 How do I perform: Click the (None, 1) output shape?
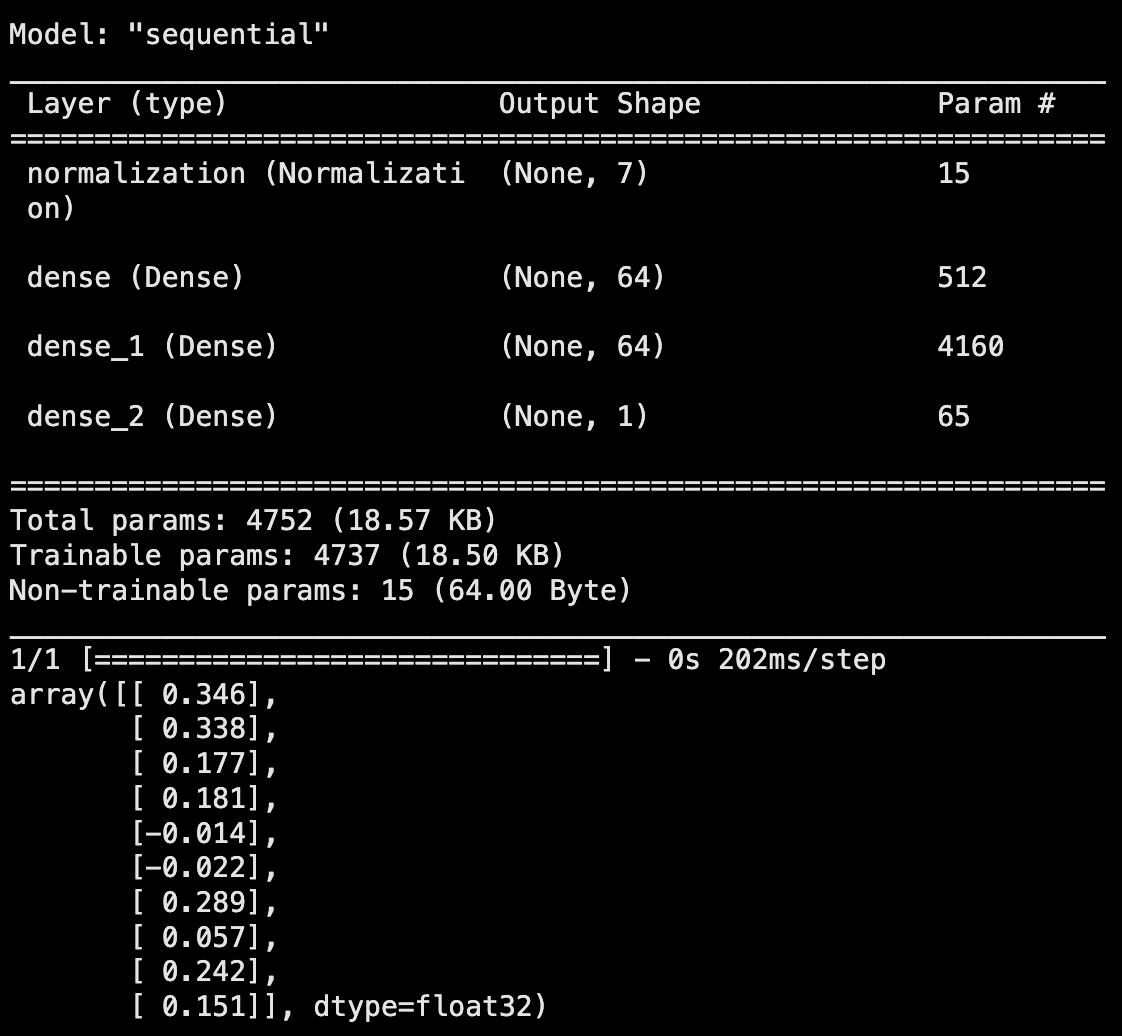(574, 416)
